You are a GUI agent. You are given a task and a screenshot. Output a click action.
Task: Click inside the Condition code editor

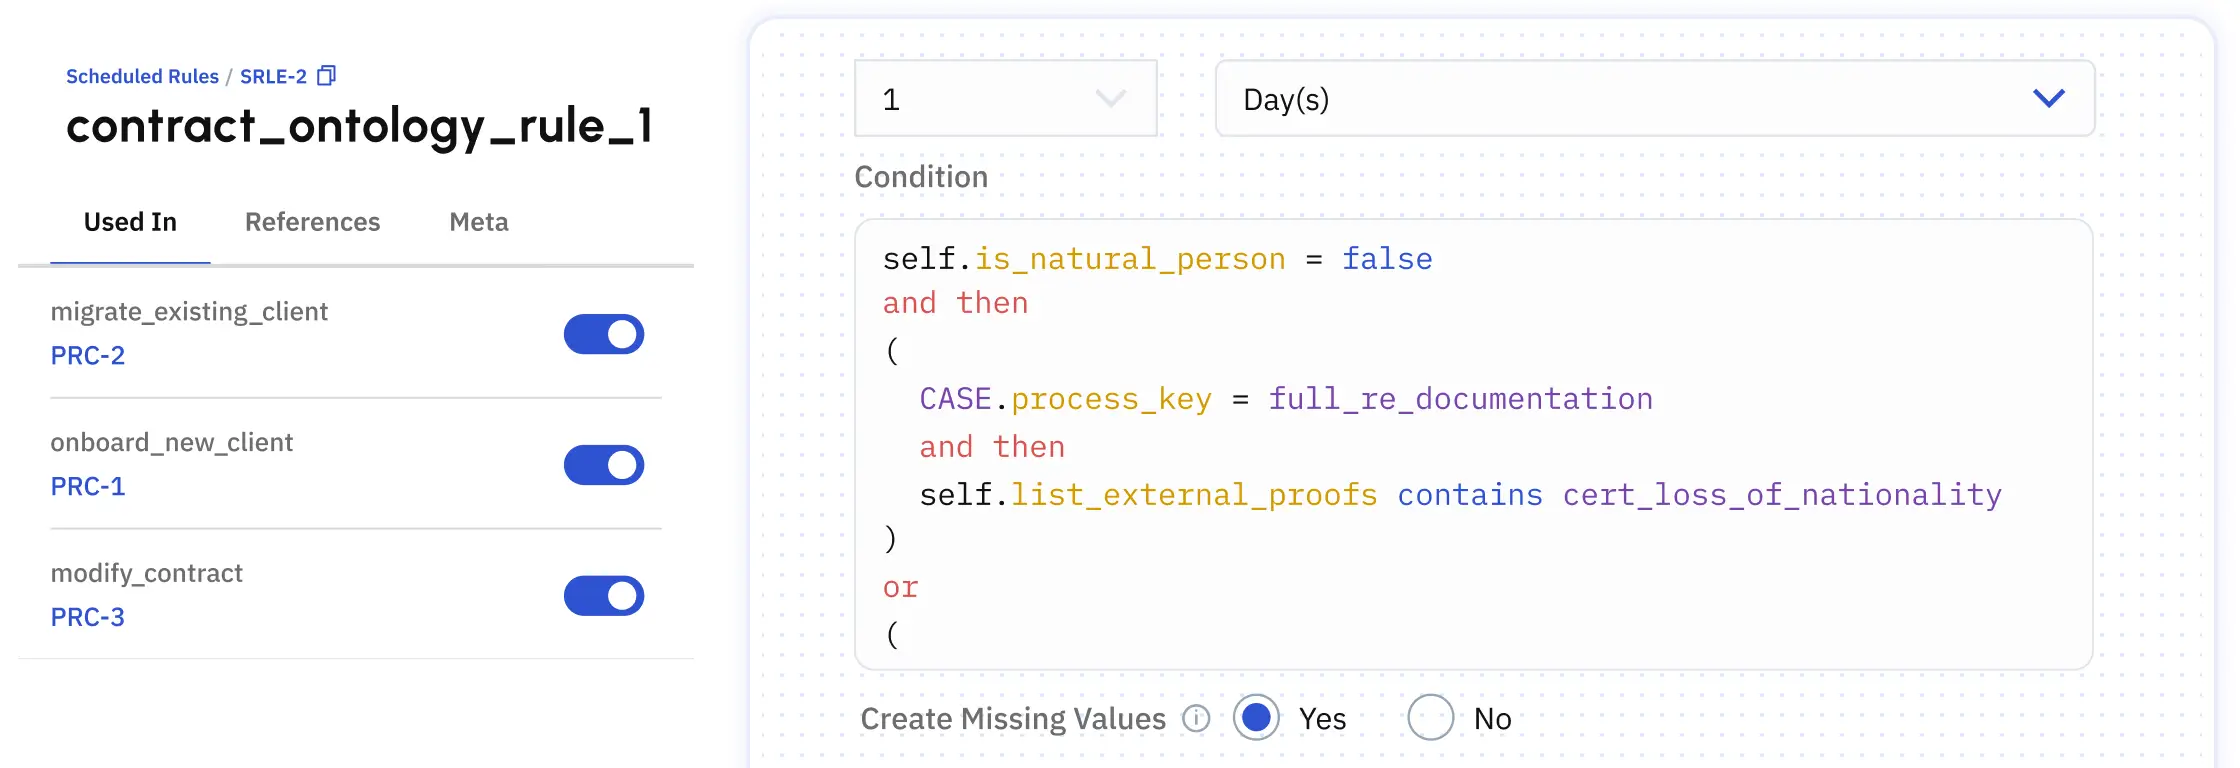pos(1474,444)
